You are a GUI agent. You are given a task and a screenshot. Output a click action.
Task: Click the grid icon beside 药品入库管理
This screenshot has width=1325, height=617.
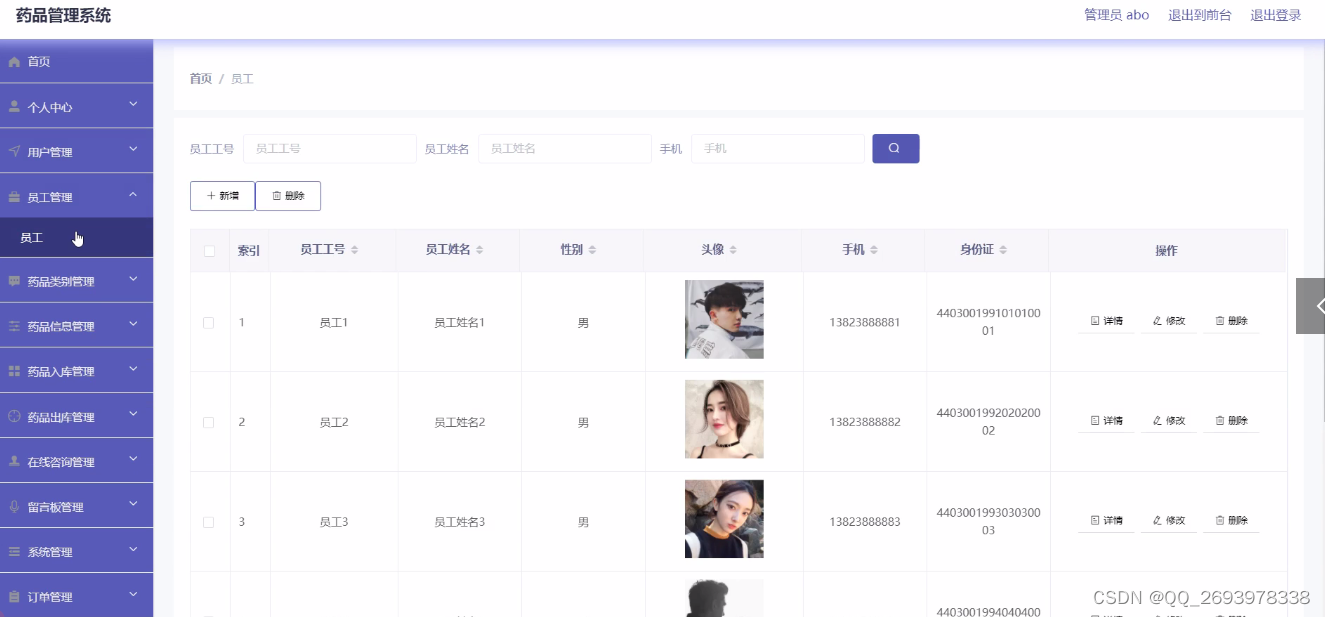[x=14, y=371]
